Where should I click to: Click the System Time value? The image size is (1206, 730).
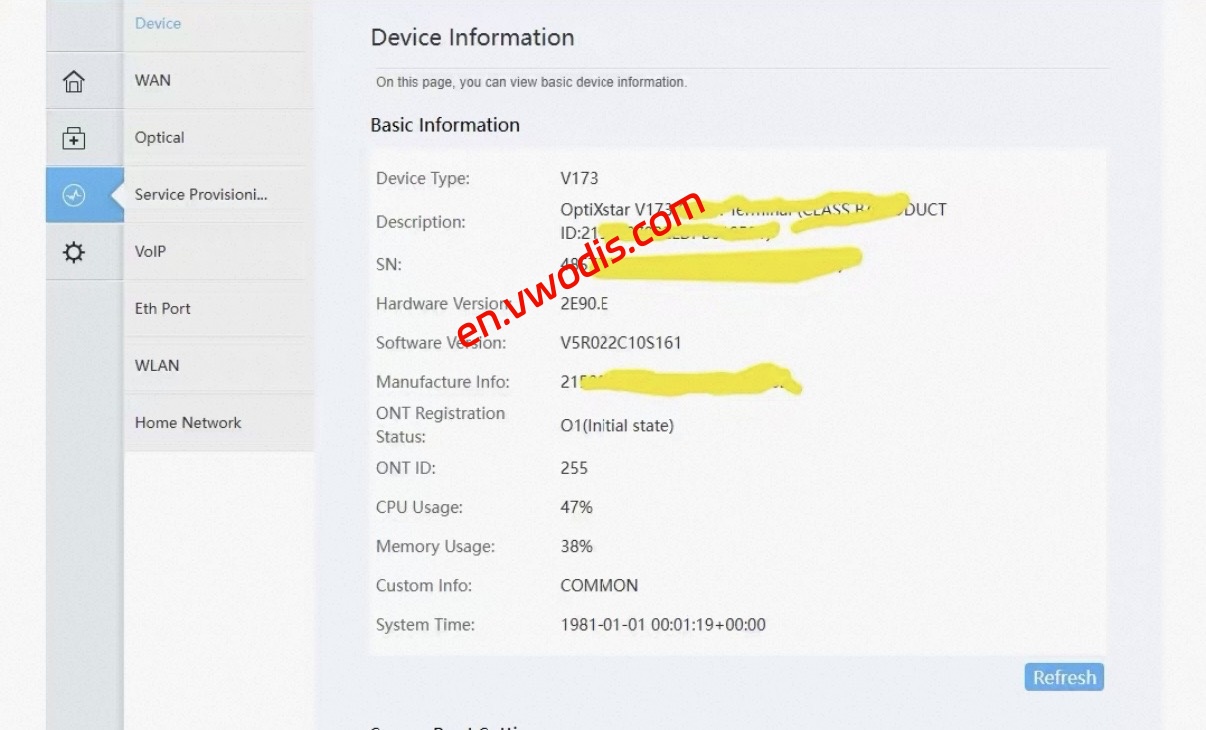[x=663, y=625]
